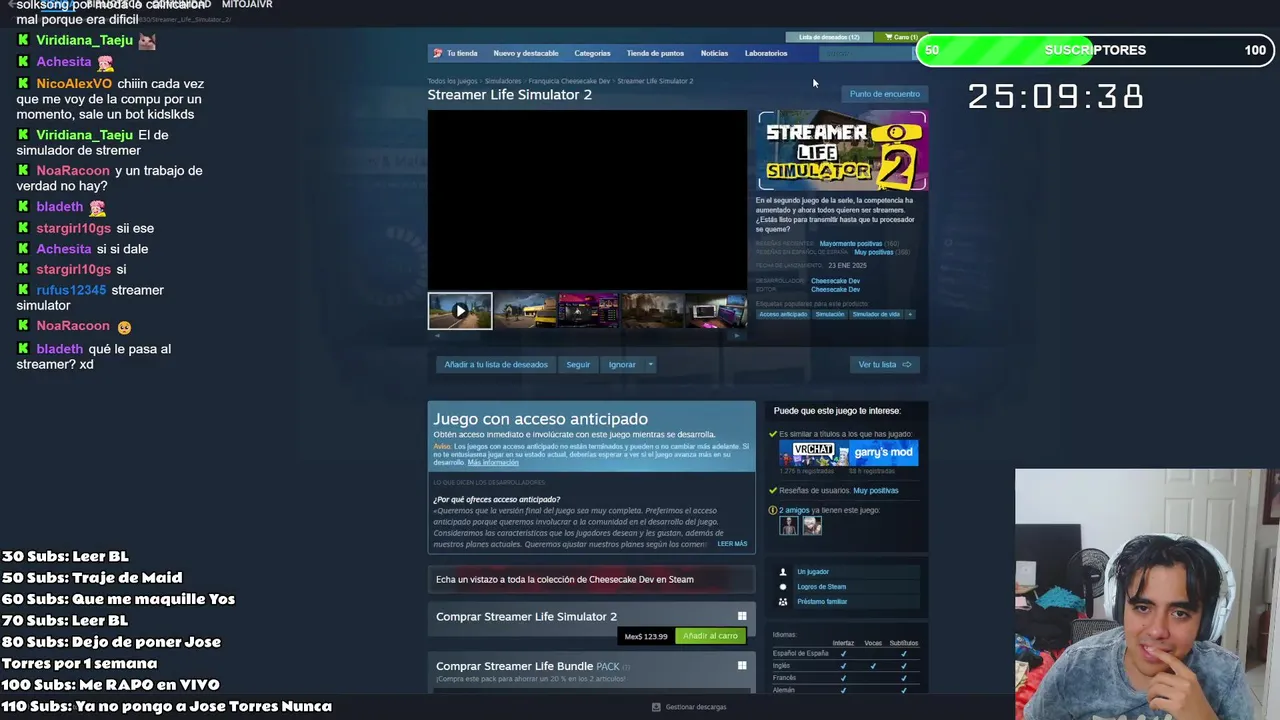
Task: Click the info icon next to 2 amigos
Action: [773, 510]
